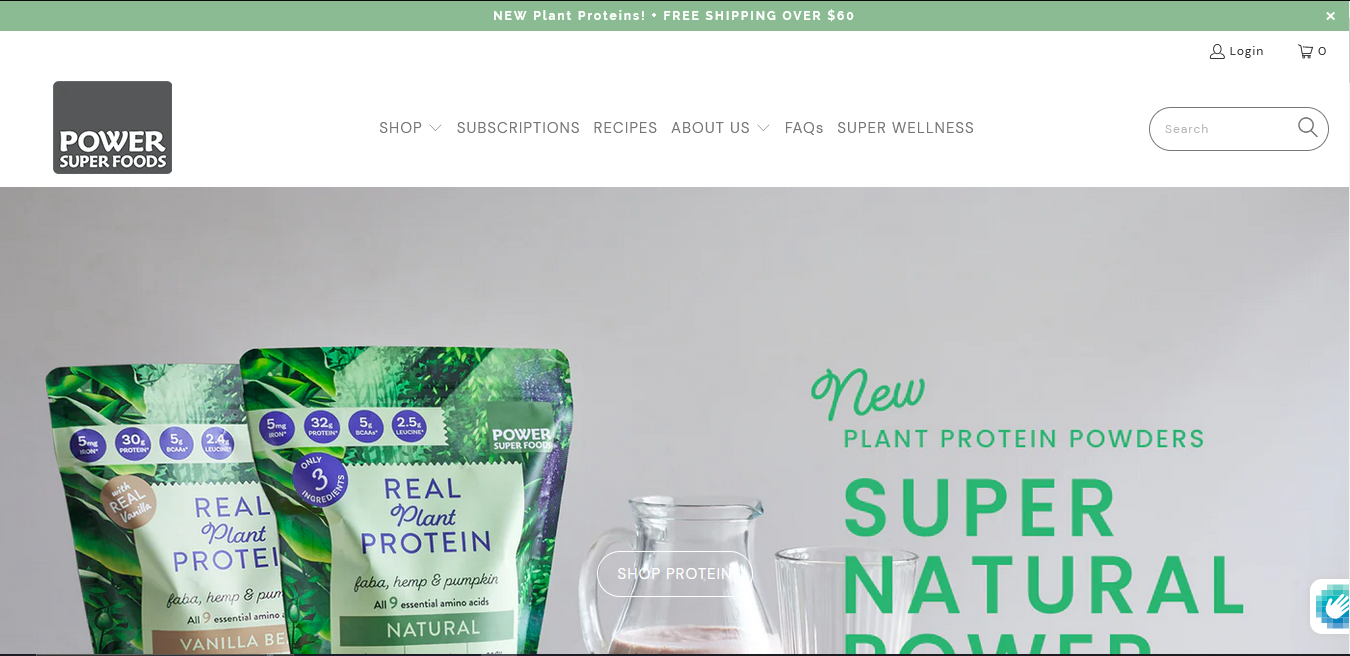
Task: Click the SHOP PROTEIN button
Action: [x=674, y=574]
